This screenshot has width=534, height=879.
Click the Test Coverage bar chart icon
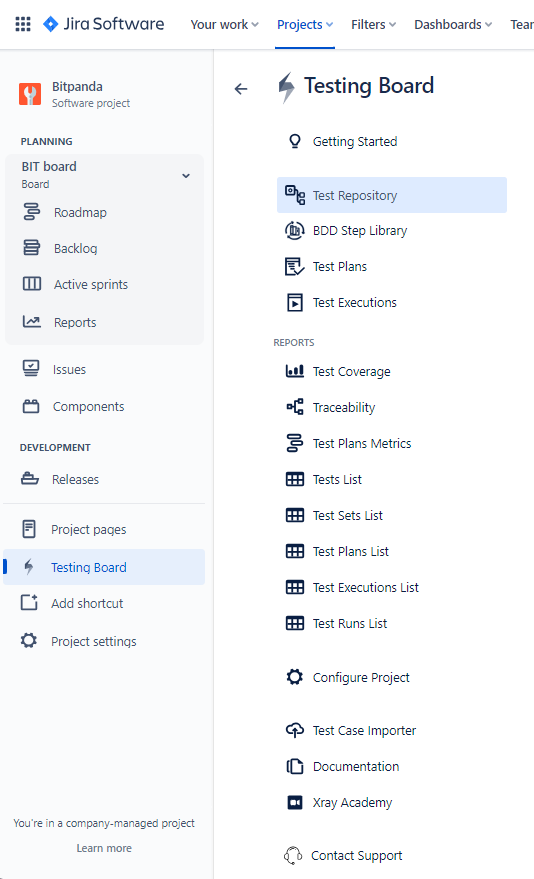tap(295, 371)
